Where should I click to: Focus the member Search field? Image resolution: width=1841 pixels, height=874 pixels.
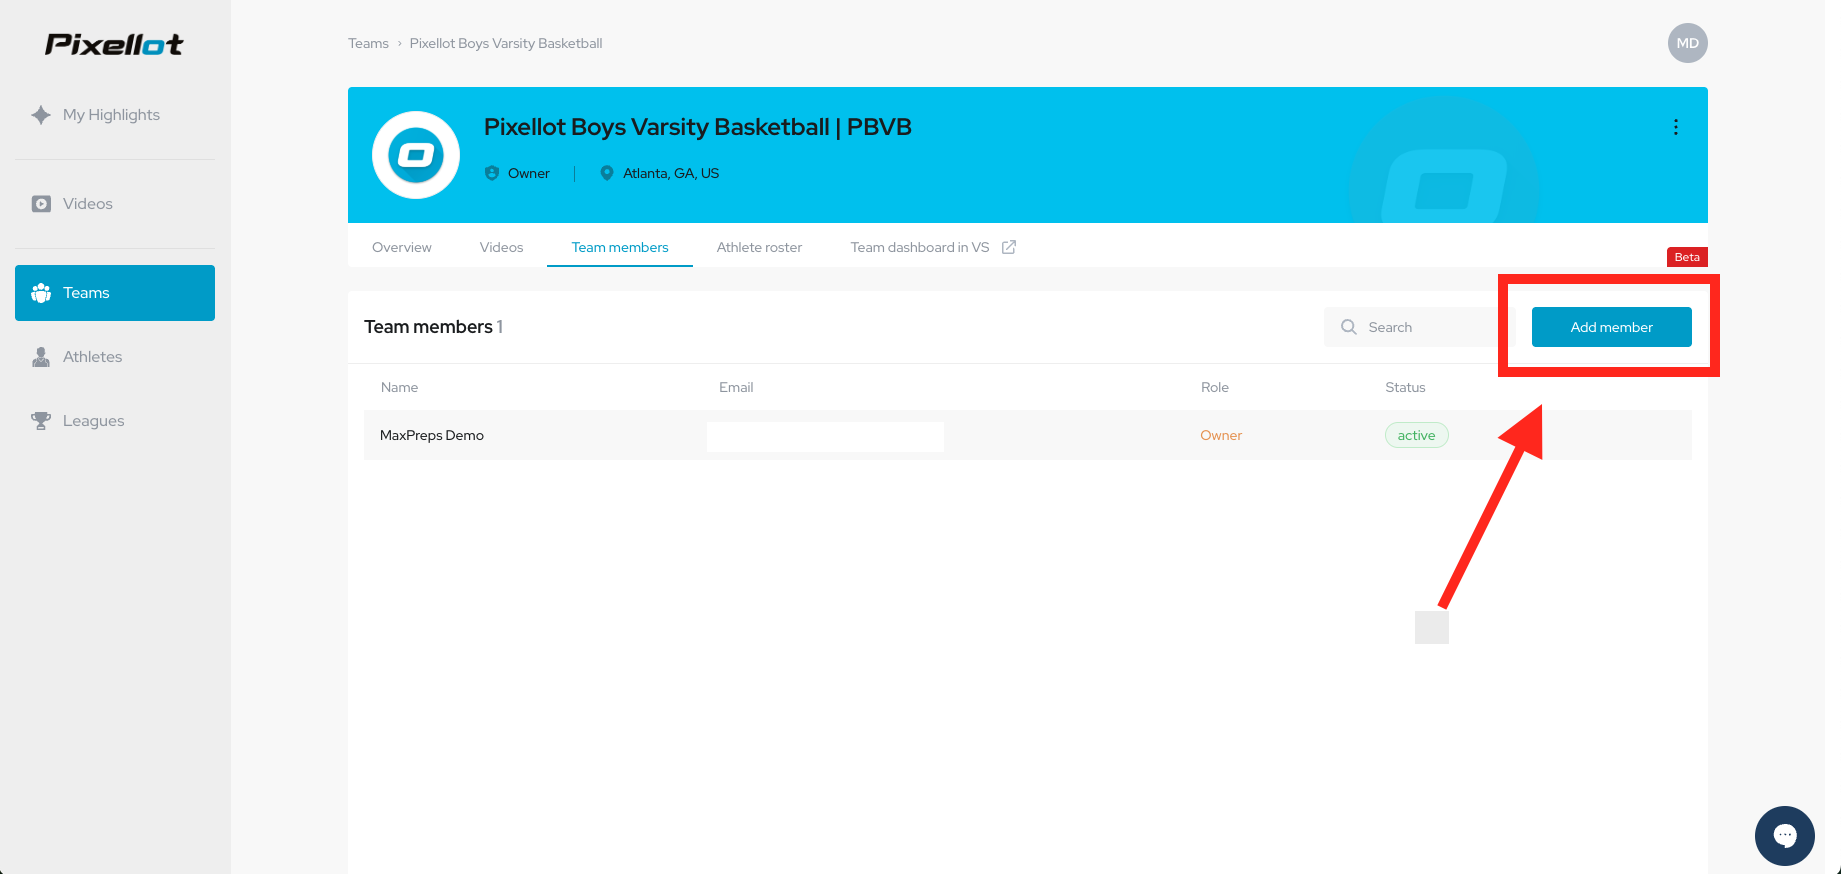coord(1418,327)
